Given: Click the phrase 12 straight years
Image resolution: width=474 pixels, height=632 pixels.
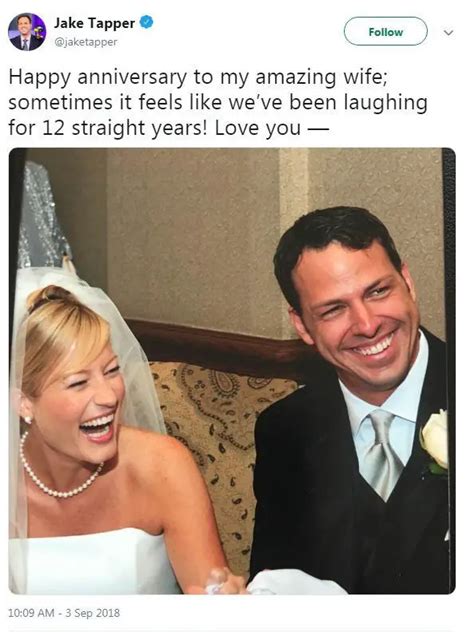Looking at the screenshot, I should [x=125, y=128].
